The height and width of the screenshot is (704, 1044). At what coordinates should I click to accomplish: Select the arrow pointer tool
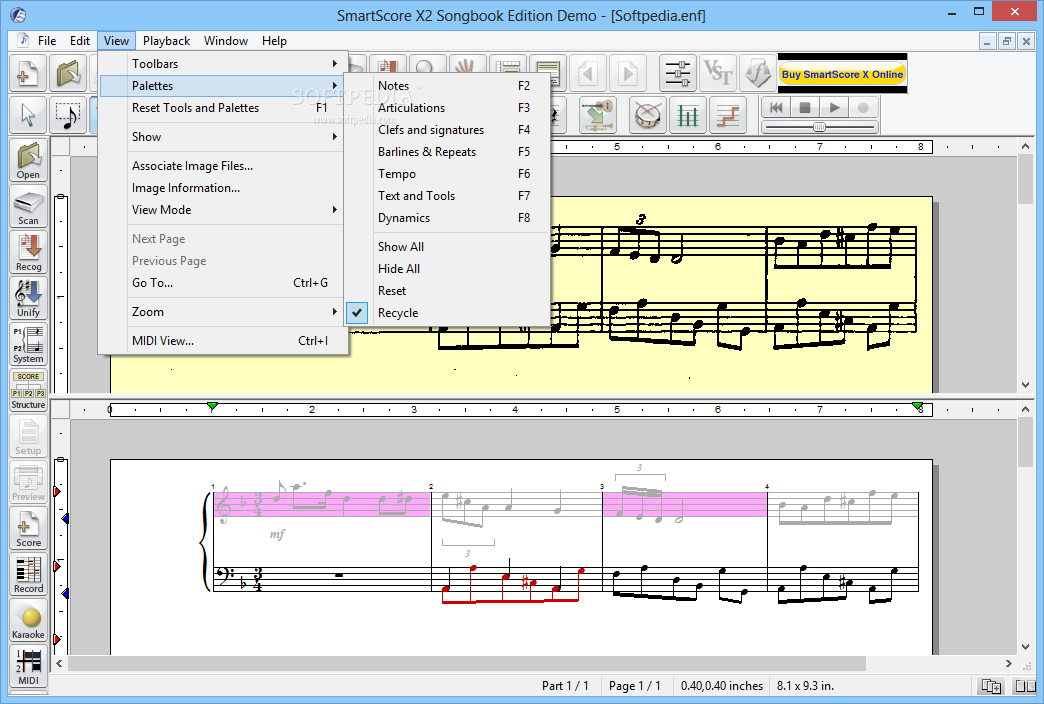coord(27,115)
